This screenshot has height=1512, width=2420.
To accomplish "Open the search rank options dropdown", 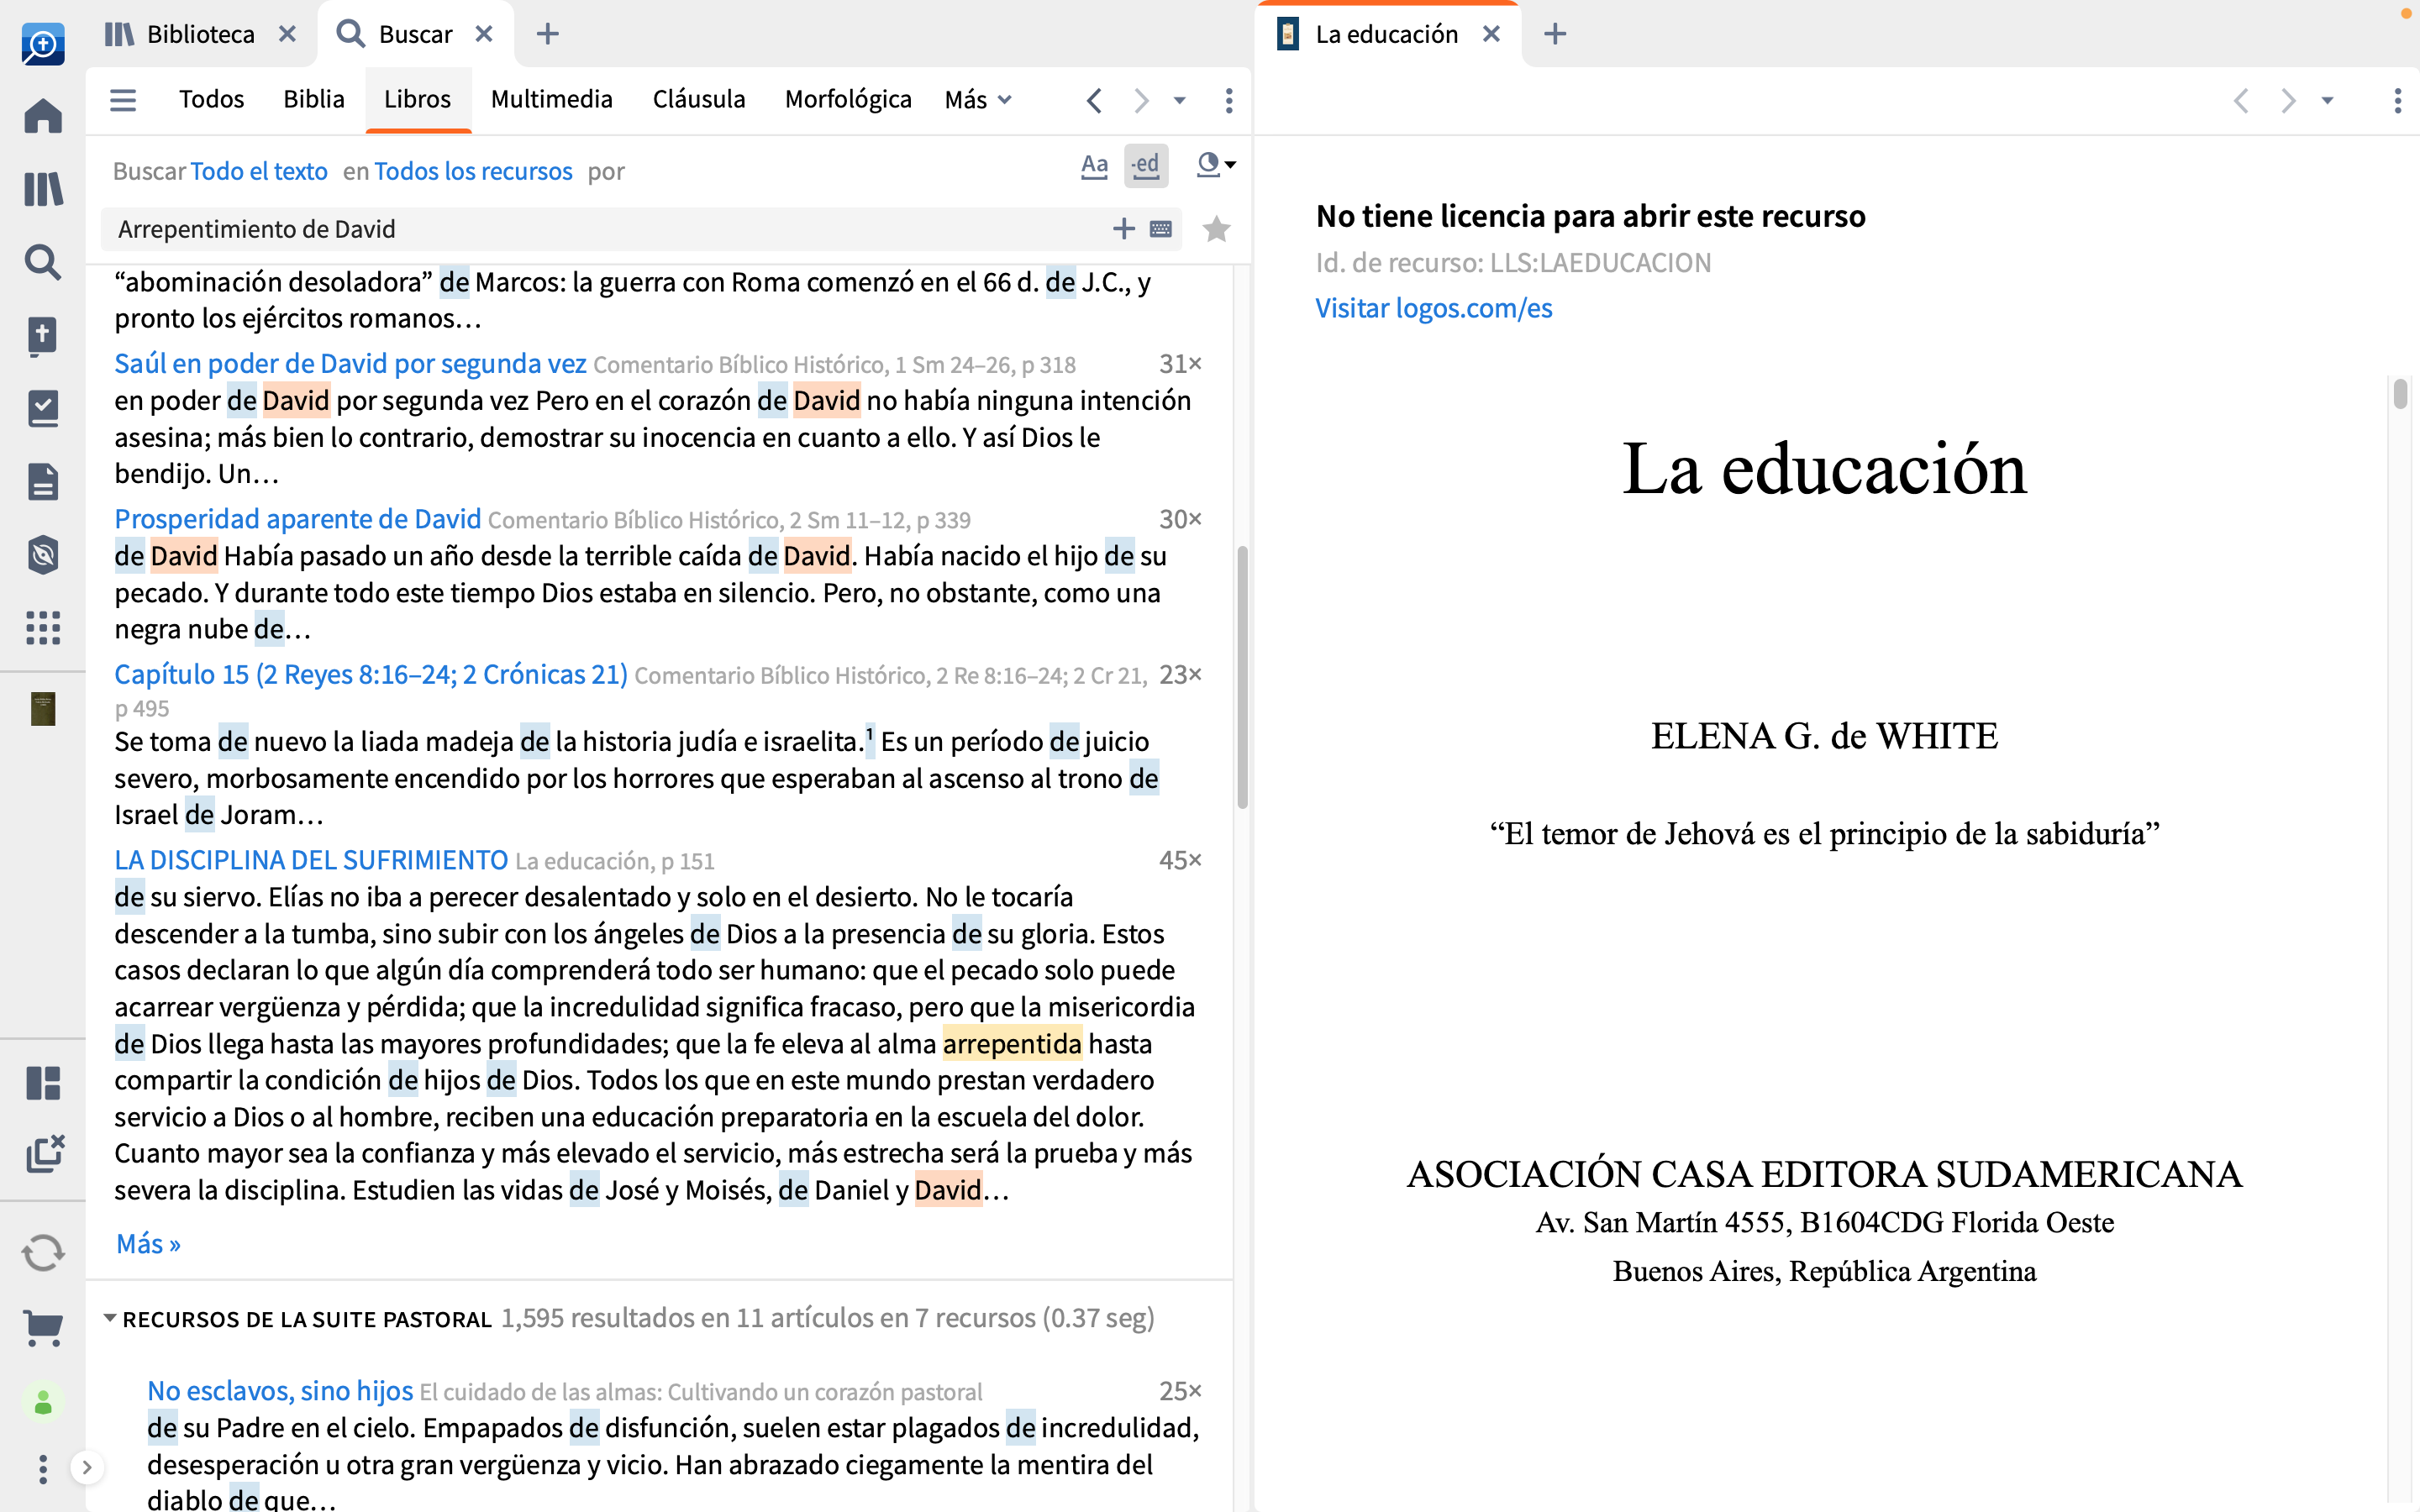I will (1216, 165).
